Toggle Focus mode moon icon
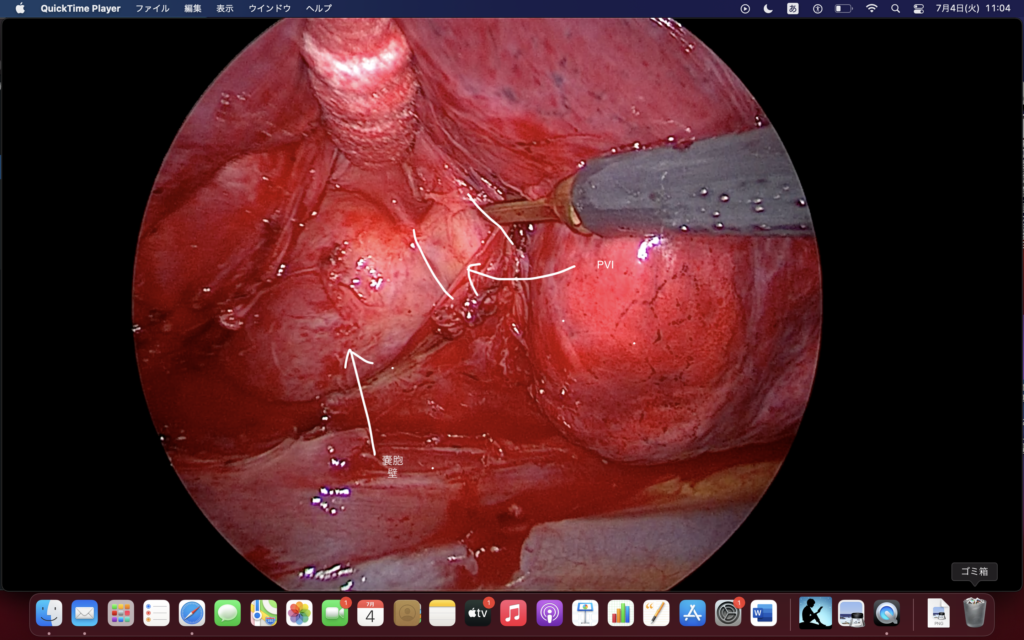The width and height of the screenshot is (1024, 640). point(768,8)
